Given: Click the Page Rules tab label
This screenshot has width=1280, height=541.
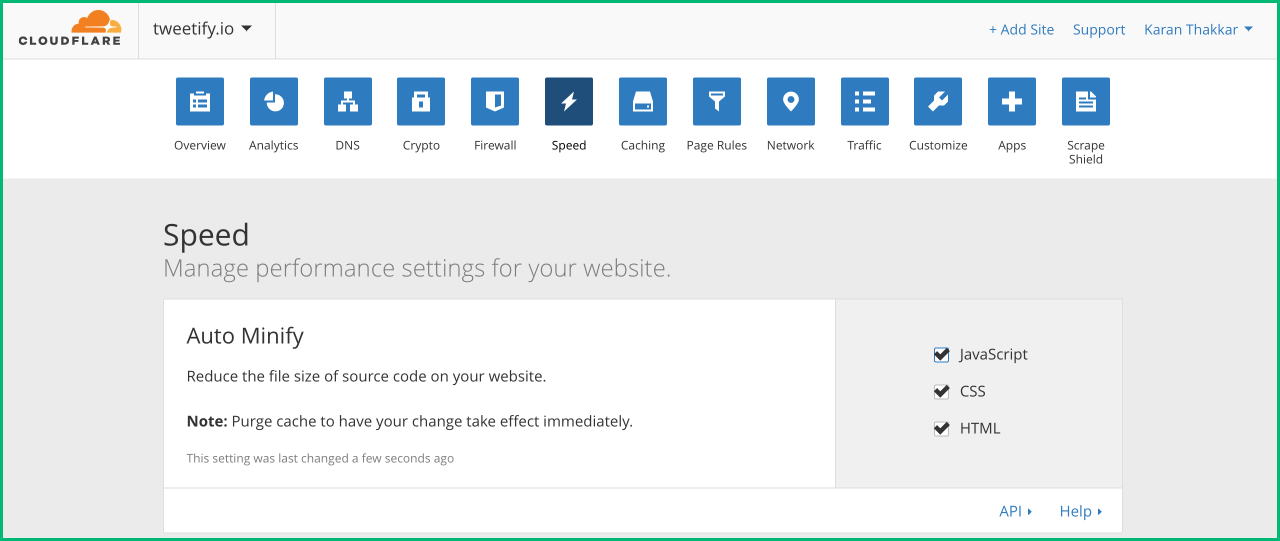Looking at the screenshot, I should coord(717,145).
